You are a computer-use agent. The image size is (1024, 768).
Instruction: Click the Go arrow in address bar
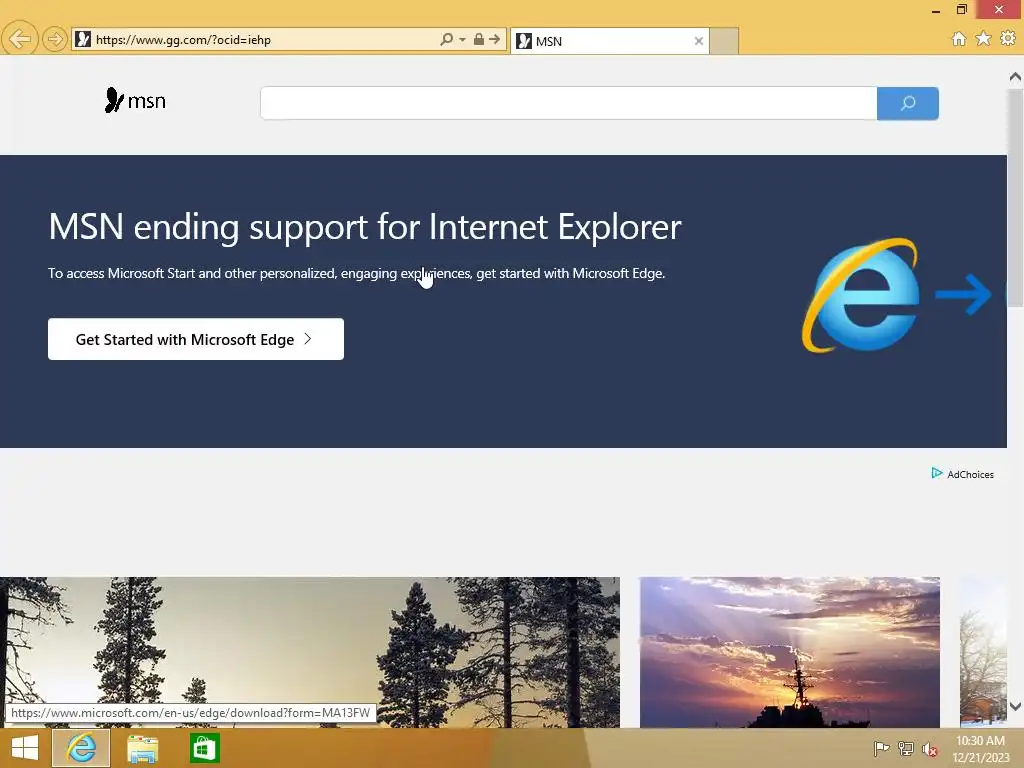click(495, 39)
